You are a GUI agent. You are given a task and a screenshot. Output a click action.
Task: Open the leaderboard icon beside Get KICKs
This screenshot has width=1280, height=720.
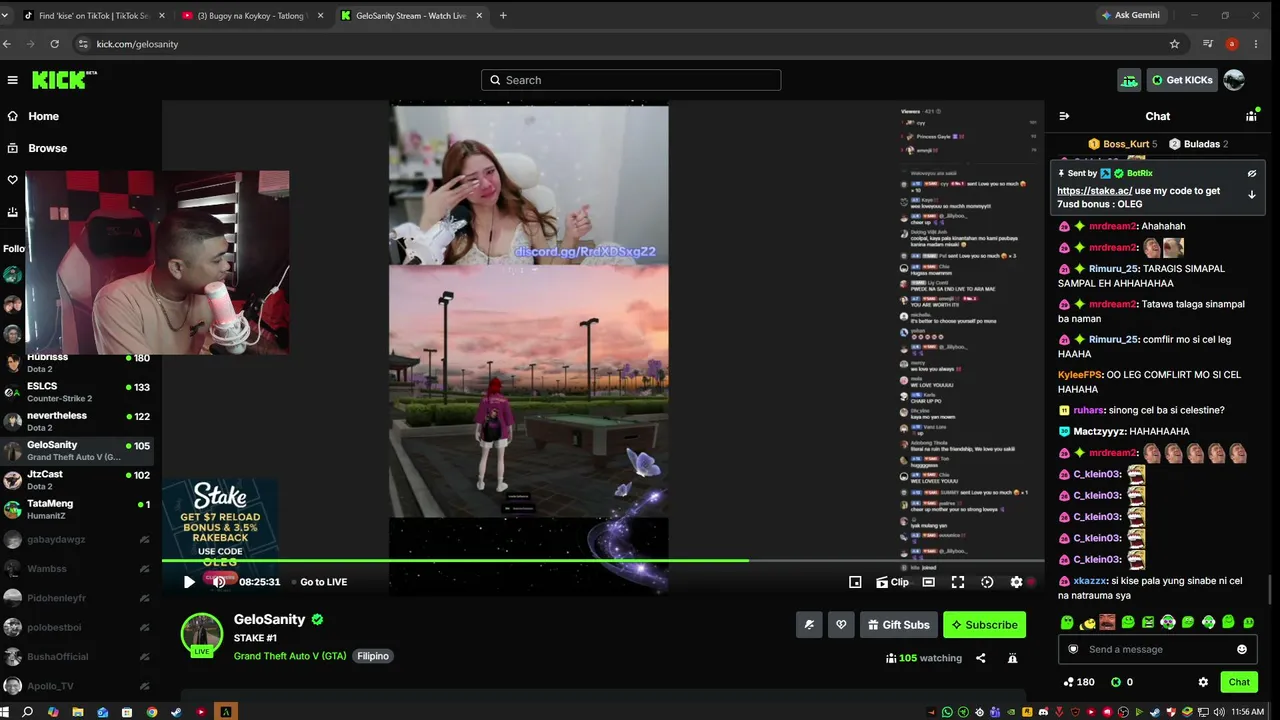pos(1129,80)
